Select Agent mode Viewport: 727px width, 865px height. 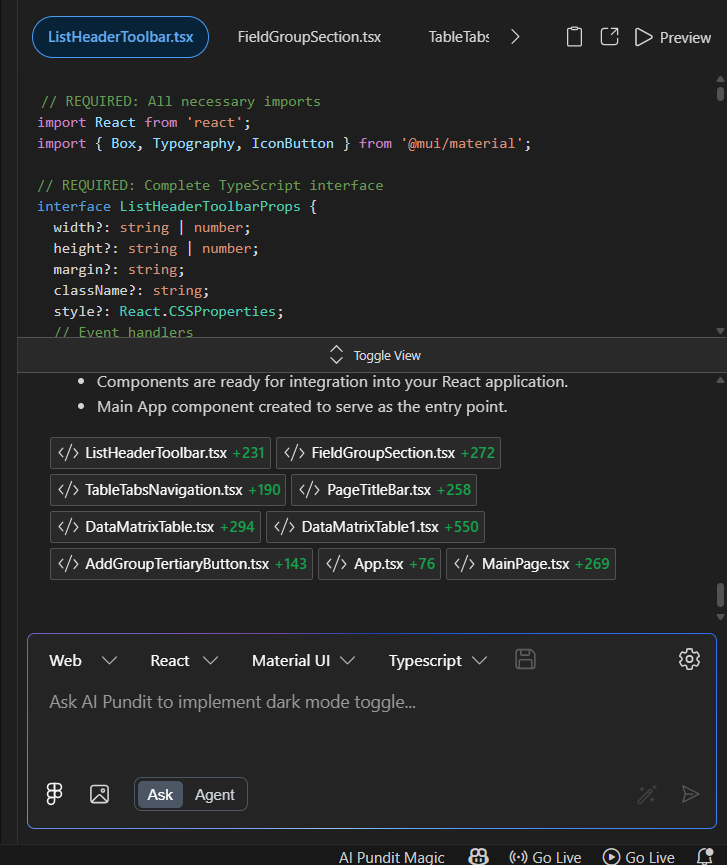point(215,794)
